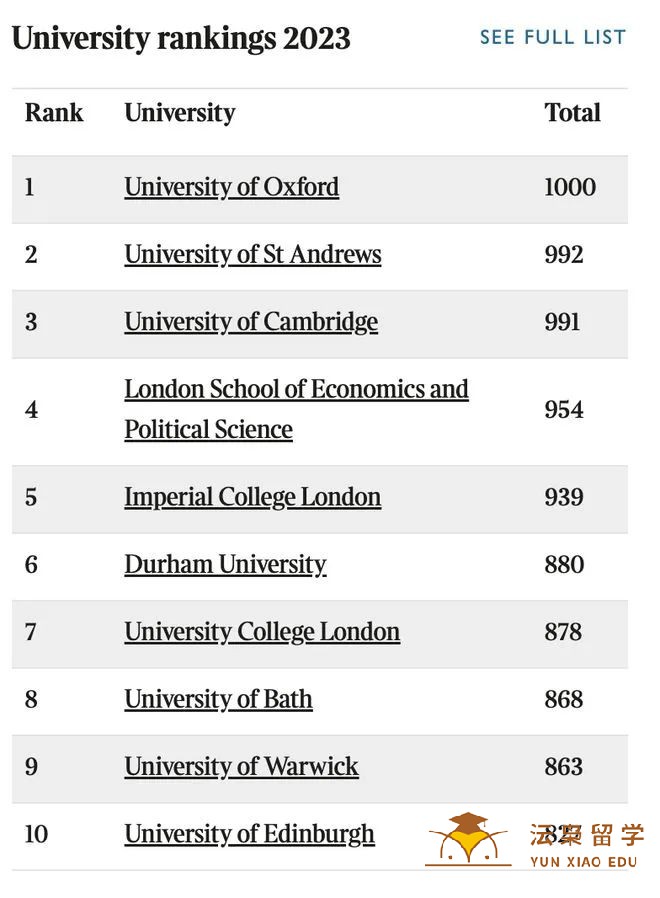Click the YUN XIAO EDU watermark text
Screen dimensions: 660x898
[x=584, y=862]
